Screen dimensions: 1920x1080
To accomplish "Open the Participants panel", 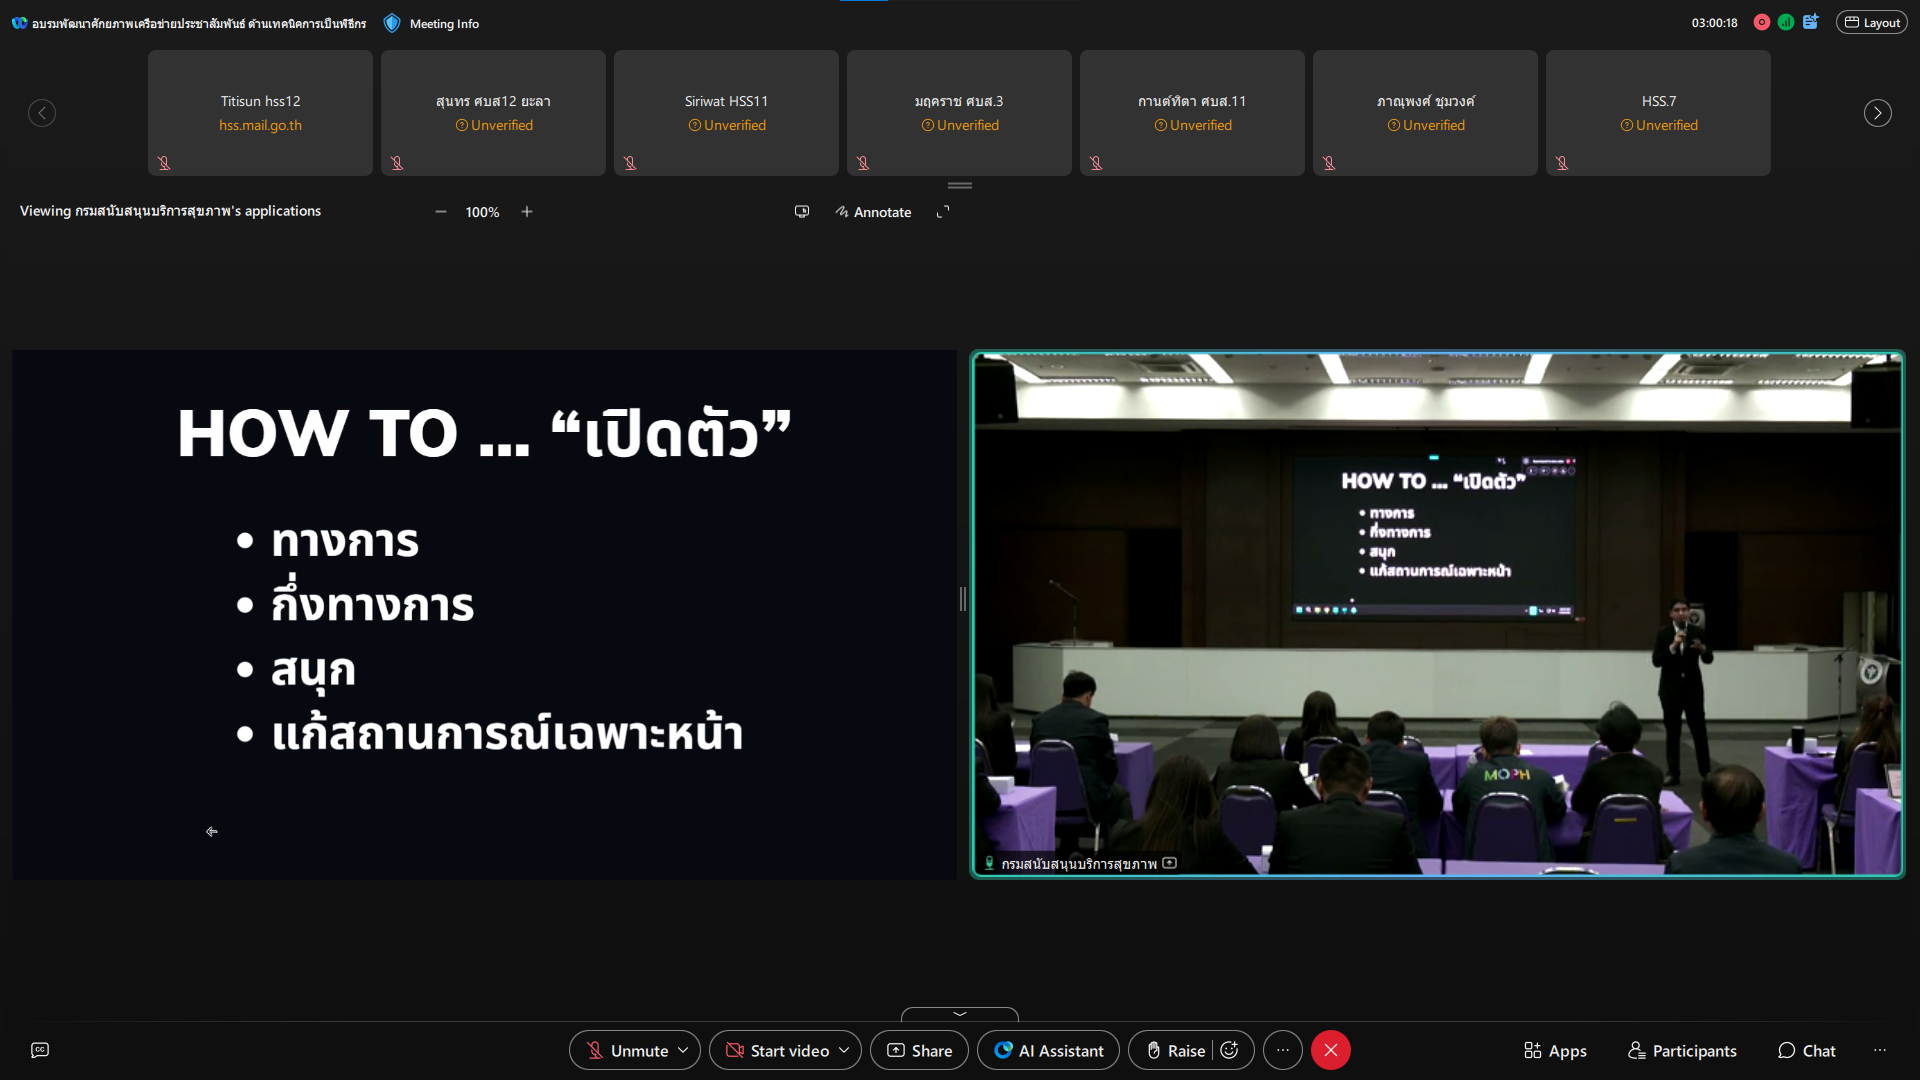I will coord(1682,1050).
